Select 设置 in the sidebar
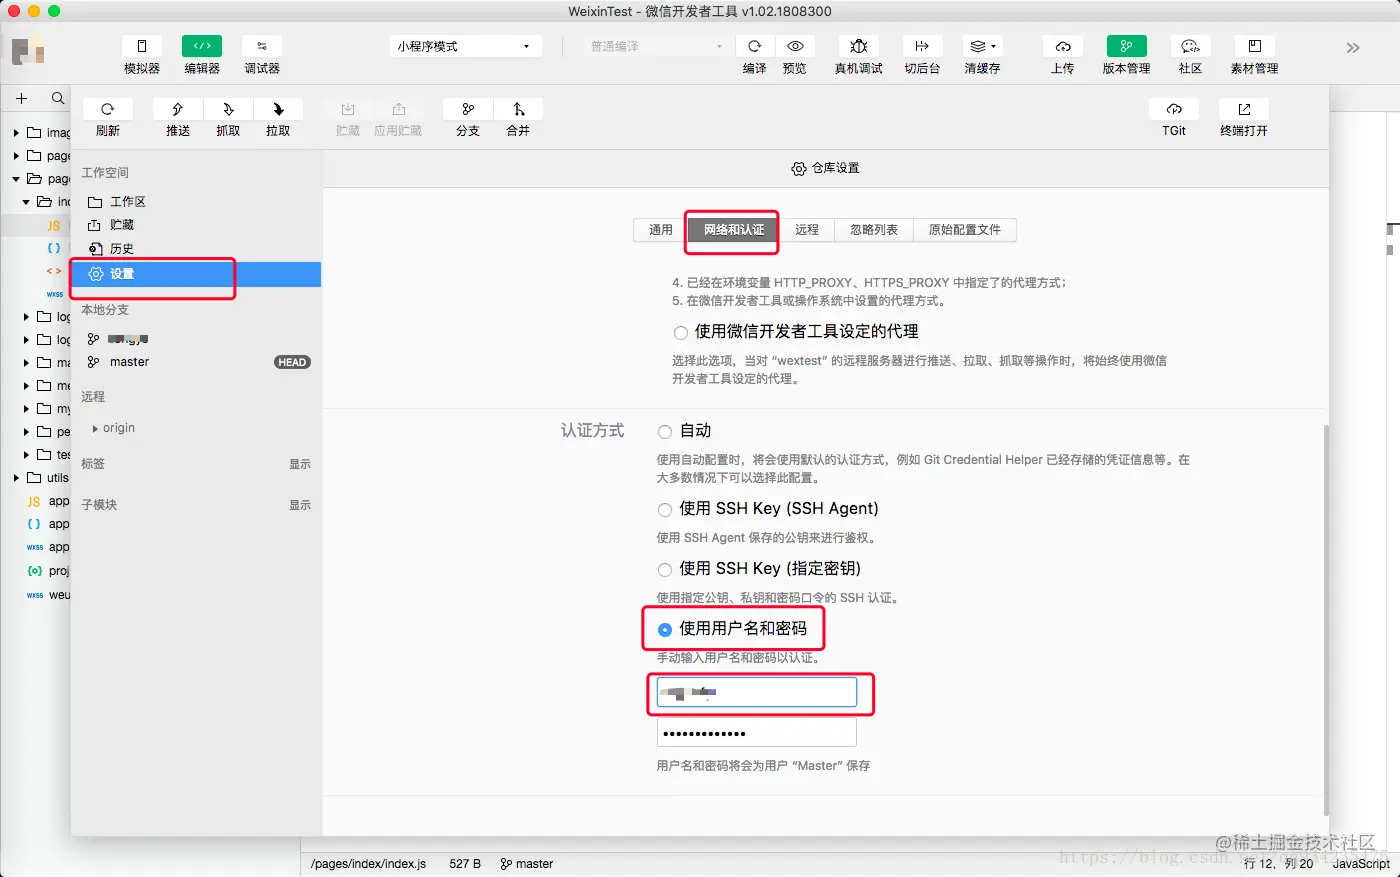The height and width of the screenshot is (877, 1400). [x=196, y=274]
